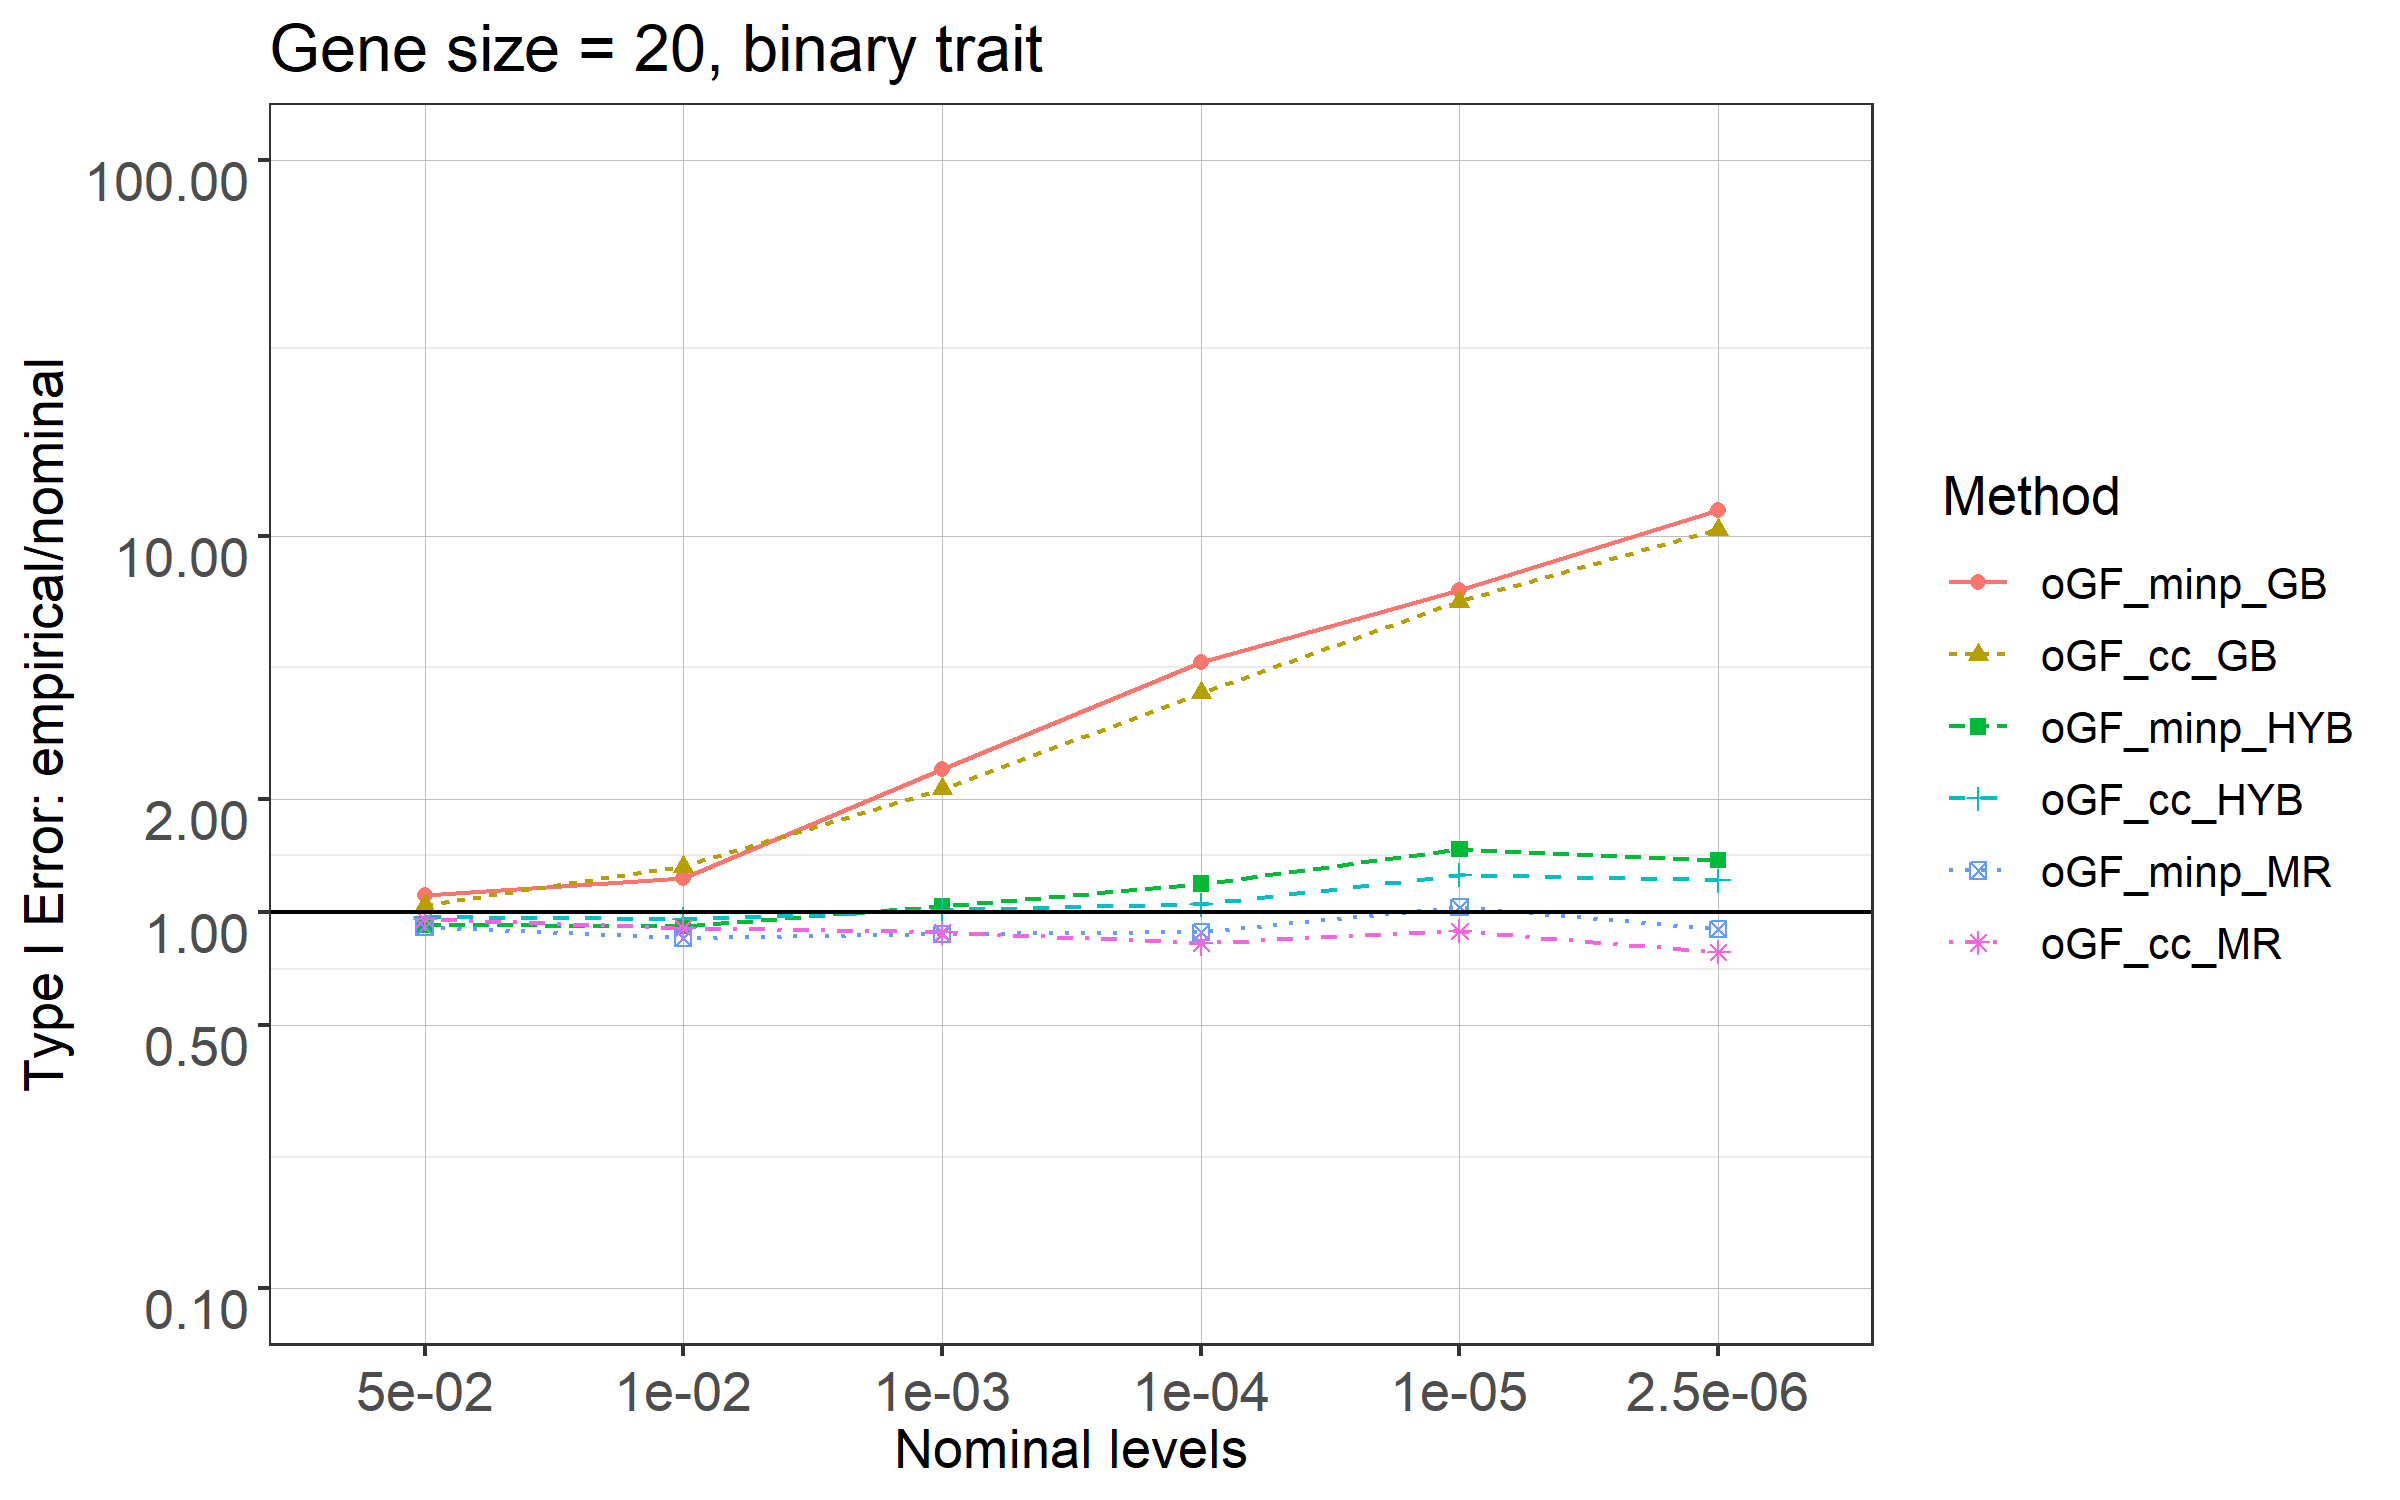Click the chart title 'Gene size = 20, binary trait'
This screenshot has width=2400, height=1500.
tap(656, 50)
